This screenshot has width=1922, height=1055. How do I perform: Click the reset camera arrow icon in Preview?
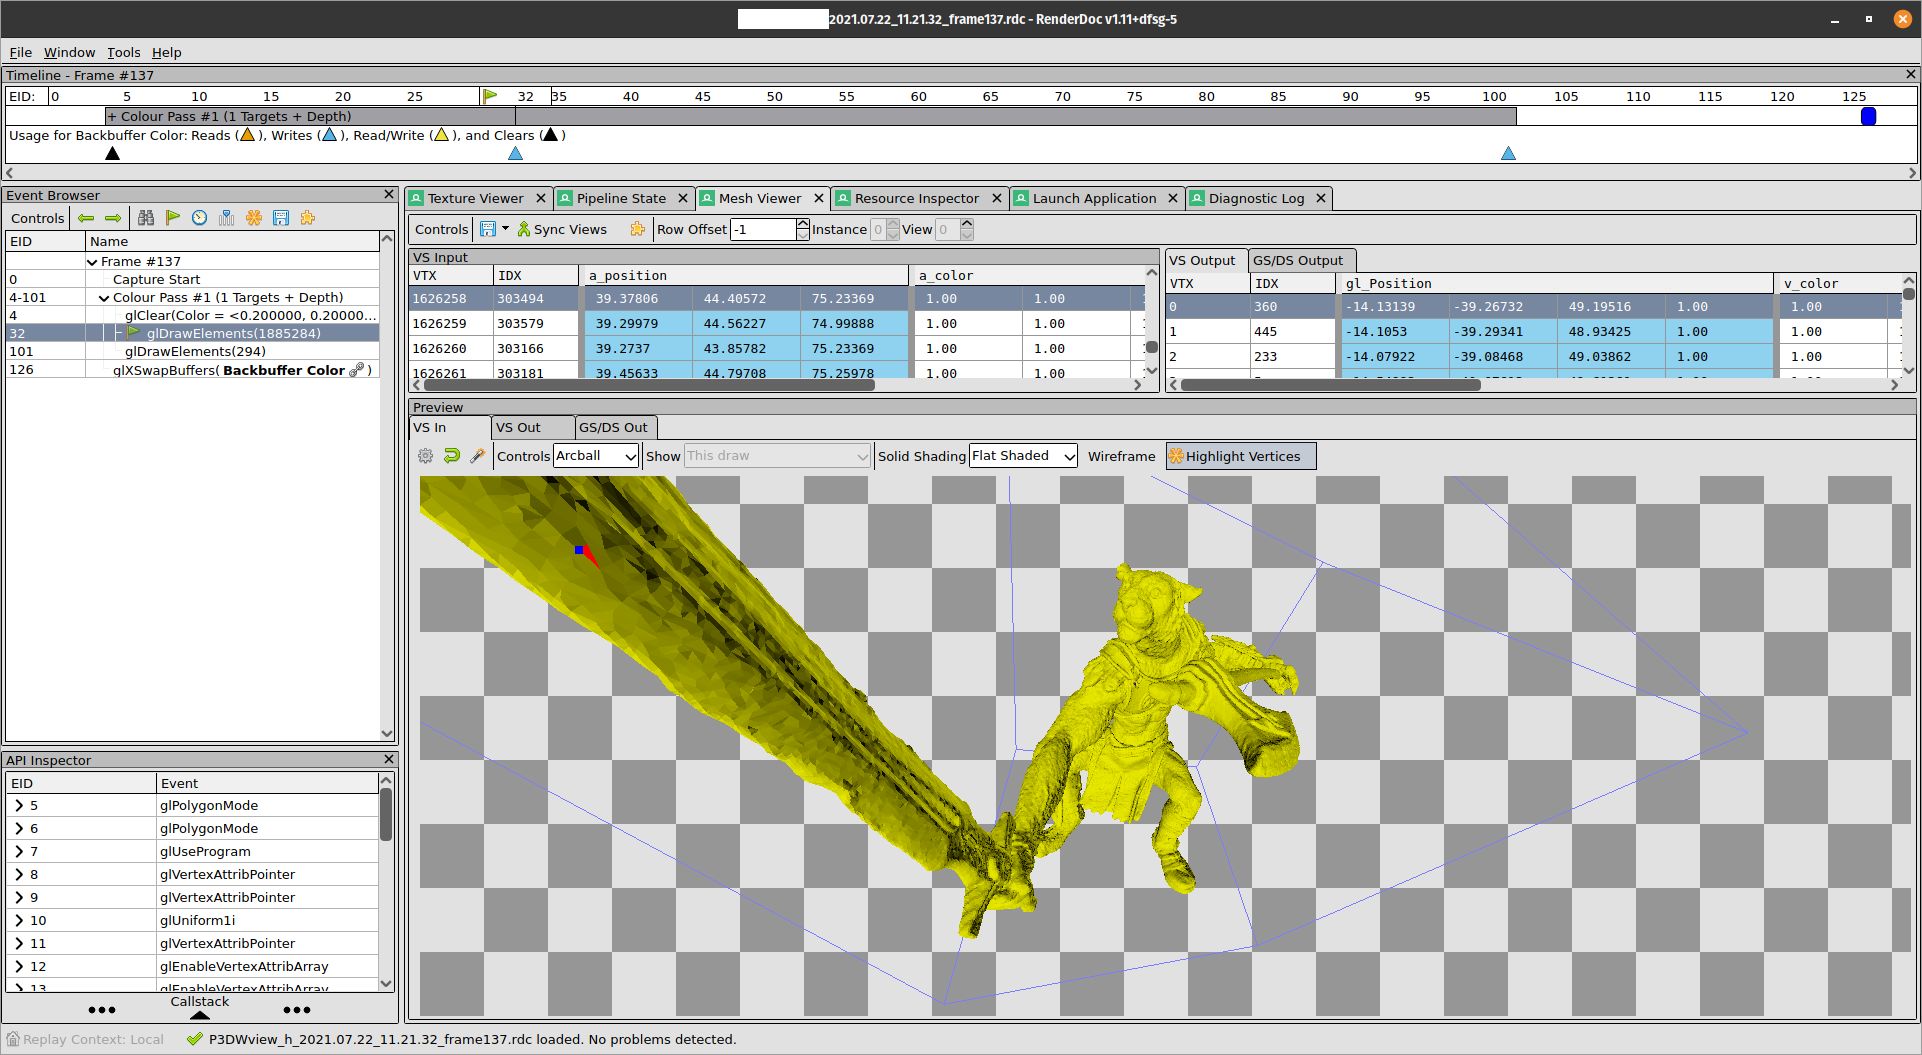[452, 455]
